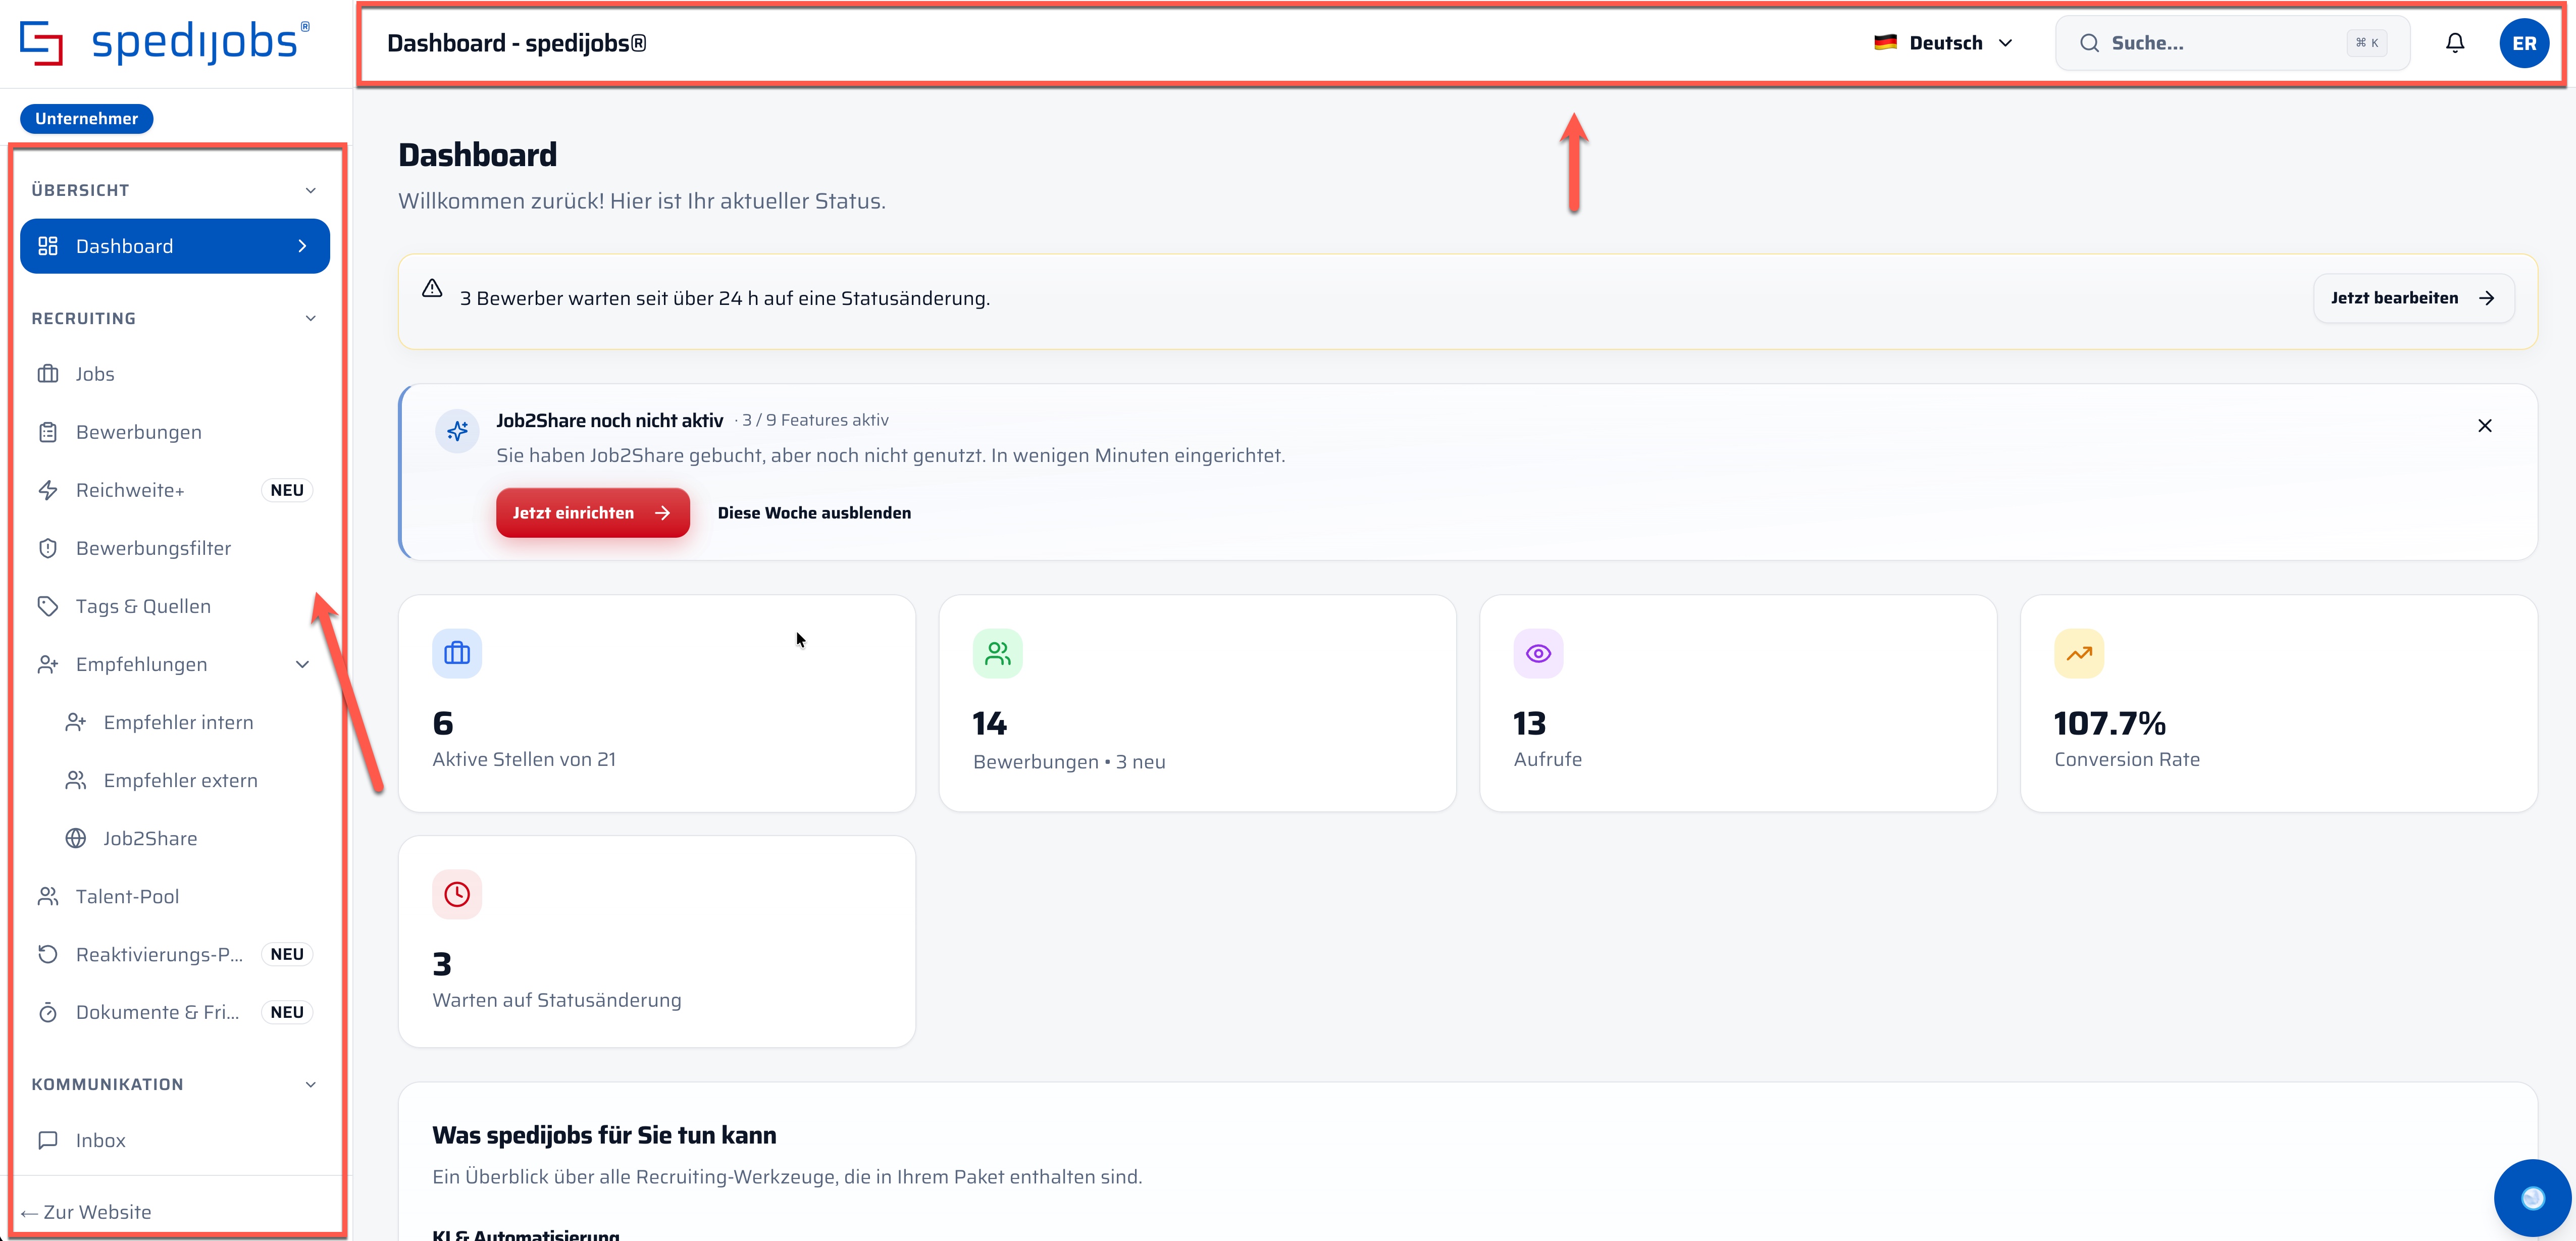Image resolution: width=2576 pixels, height=1241 pixels.
Task: Focus the Suche search field
Action: 2231,43
